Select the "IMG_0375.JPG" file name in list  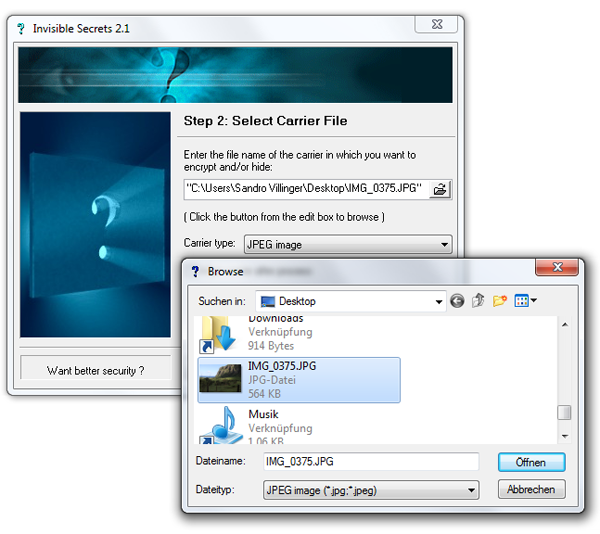[x=282, y=366]
